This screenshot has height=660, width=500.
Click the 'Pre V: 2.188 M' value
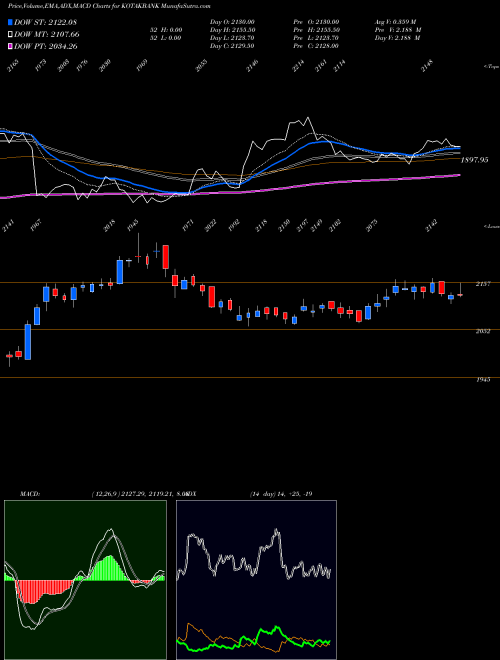pyautogui.click(x=398, y=30)
